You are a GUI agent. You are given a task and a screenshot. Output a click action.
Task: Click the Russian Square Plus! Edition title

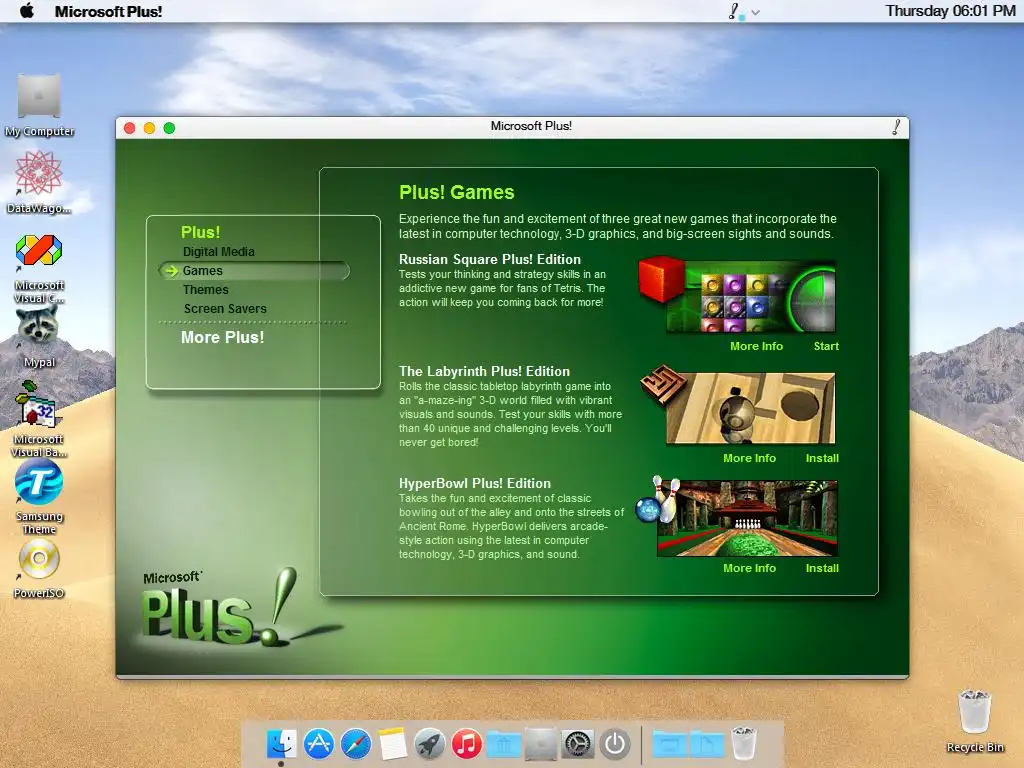[490, 259]
